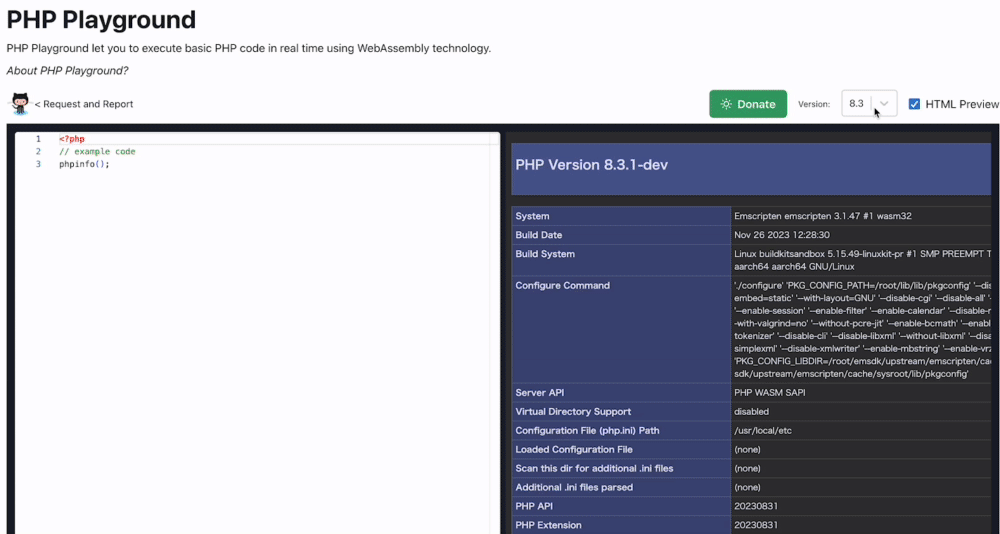Click the disabled value for Virtual Directory Support
The width and height of the screenshot is (1000, 534).
click(751, 412)
